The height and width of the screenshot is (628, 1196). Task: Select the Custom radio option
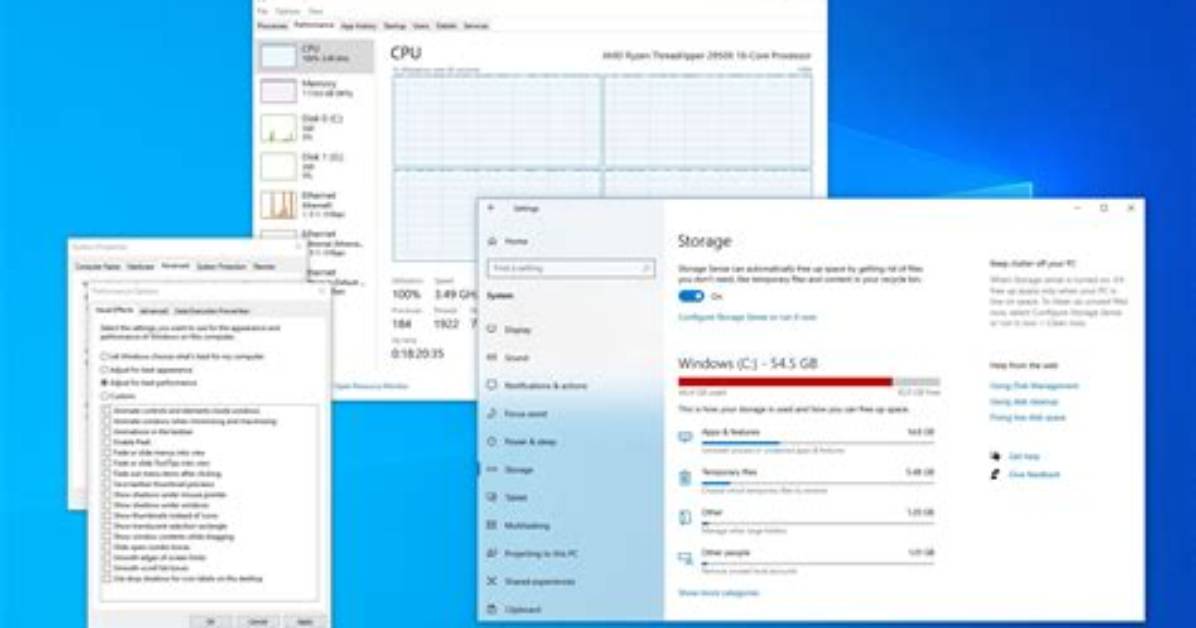pyautogui.click(x=105, y=396)
